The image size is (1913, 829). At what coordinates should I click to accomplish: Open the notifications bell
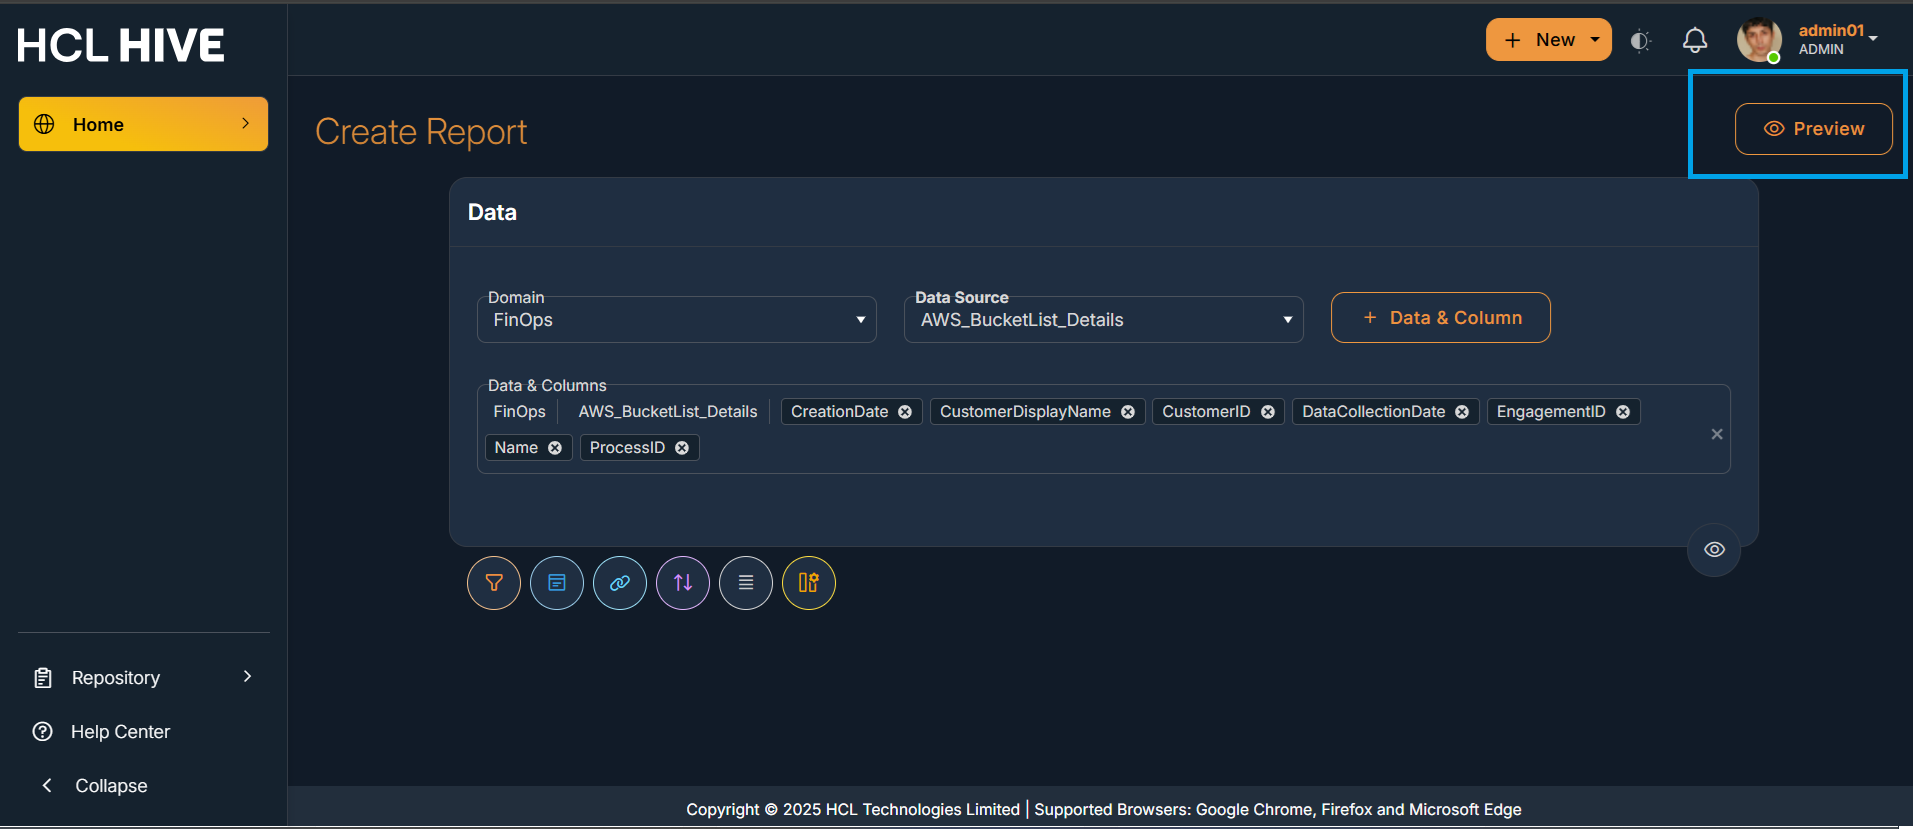point(1695,41)
